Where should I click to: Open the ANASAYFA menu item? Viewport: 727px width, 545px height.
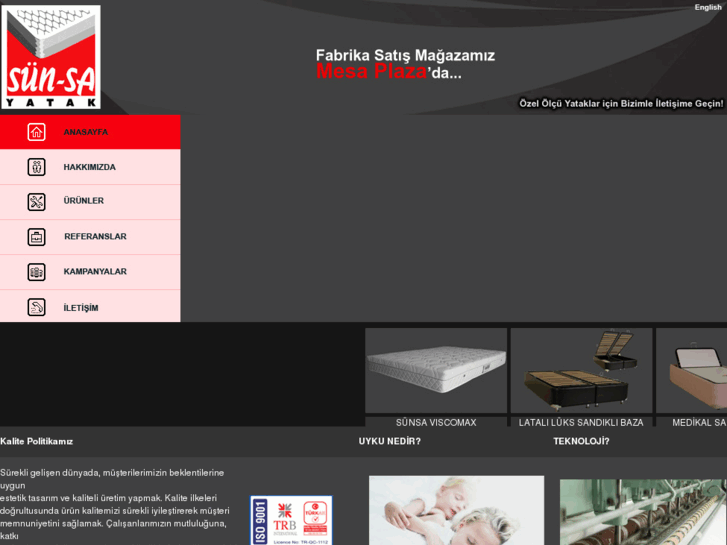tap(90, 132)
